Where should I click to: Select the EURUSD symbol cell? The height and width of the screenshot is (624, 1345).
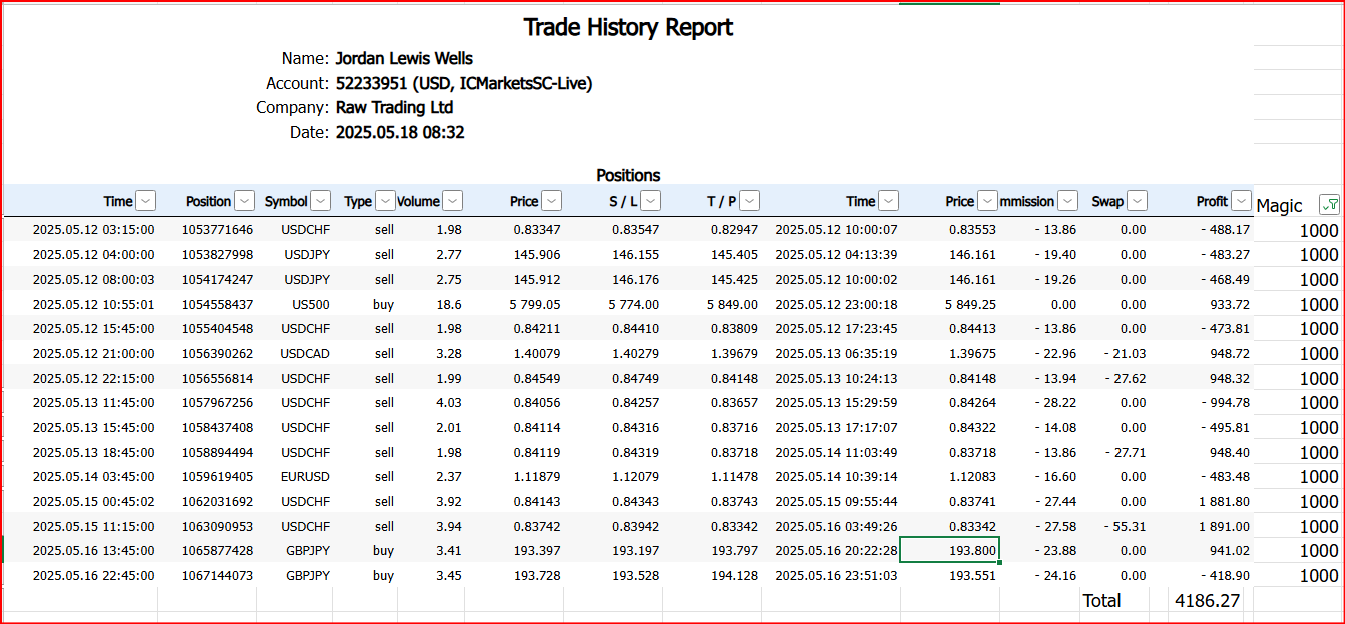tap(305, 477)
